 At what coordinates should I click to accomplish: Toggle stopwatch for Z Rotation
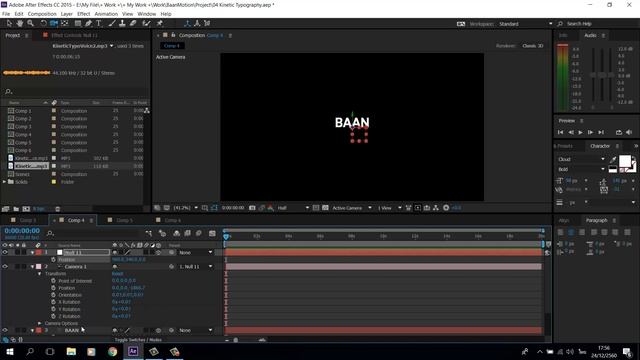pos(53,316)
